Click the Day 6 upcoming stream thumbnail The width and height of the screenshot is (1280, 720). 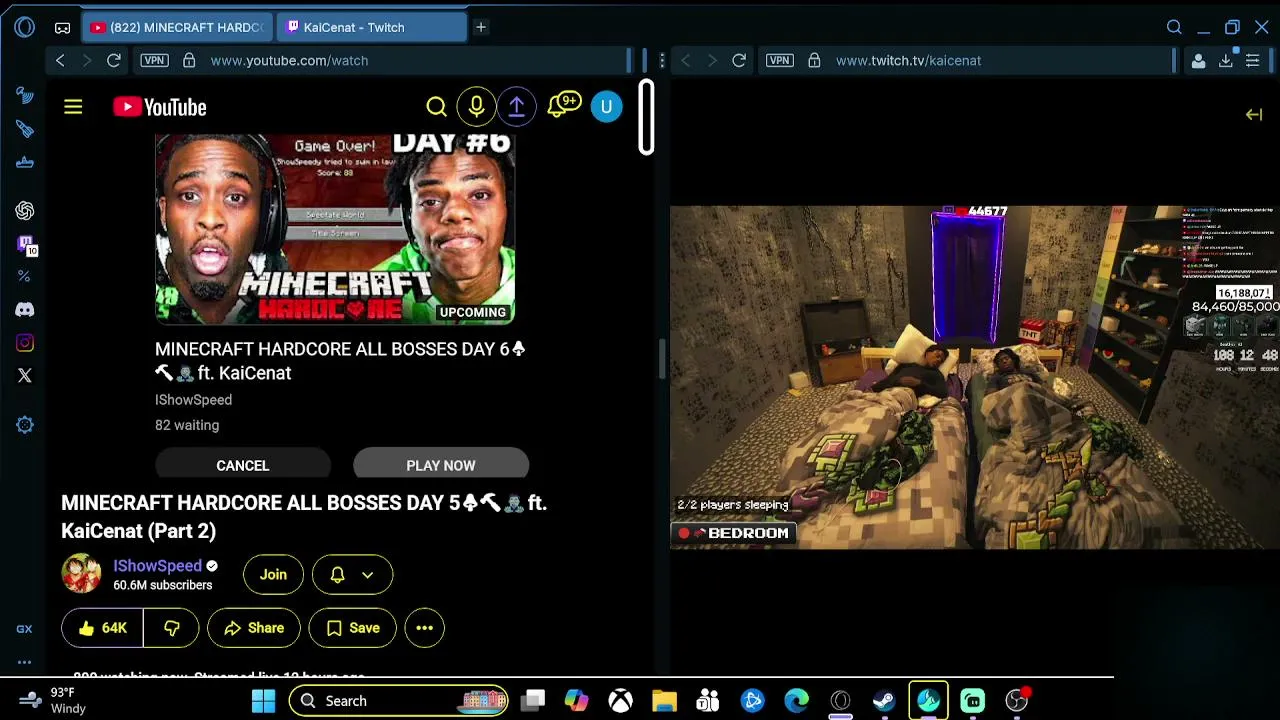pos(335,229)
